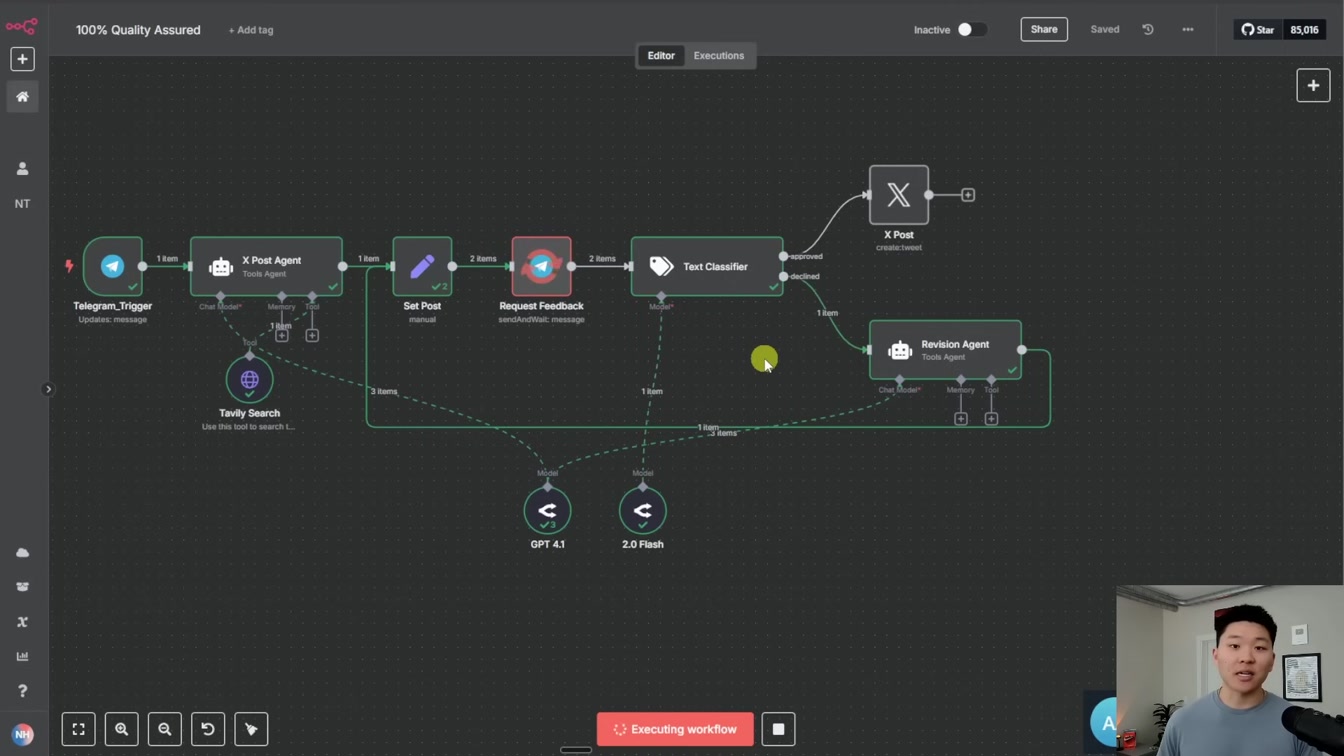The width and height of the screenshot is (1344, 756).
Task: Select the Request Feedback node
Action: coord(541,266)
